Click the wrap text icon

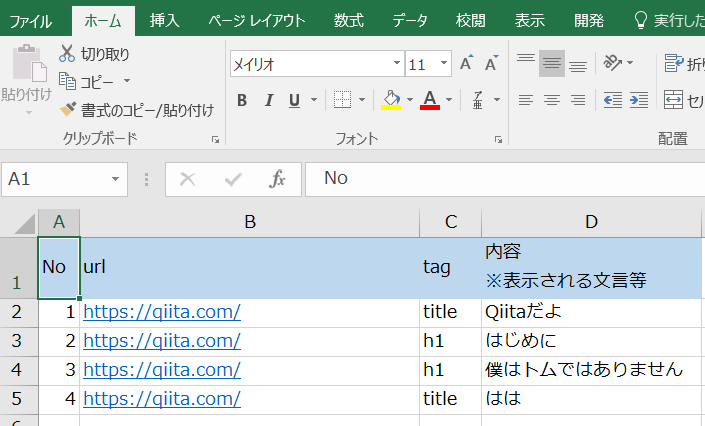[674, 63]
